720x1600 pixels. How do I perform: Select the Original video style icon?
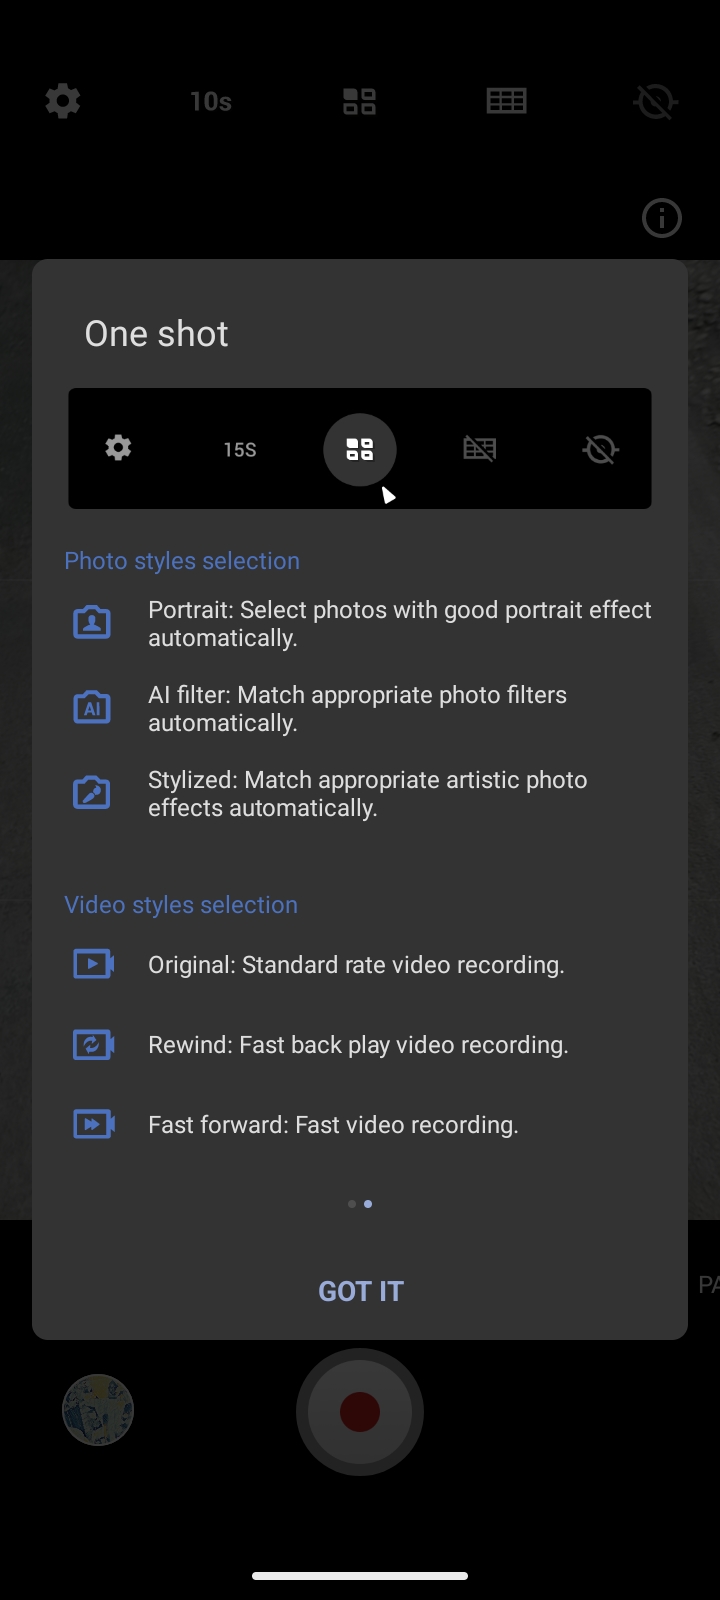[94, 964]
